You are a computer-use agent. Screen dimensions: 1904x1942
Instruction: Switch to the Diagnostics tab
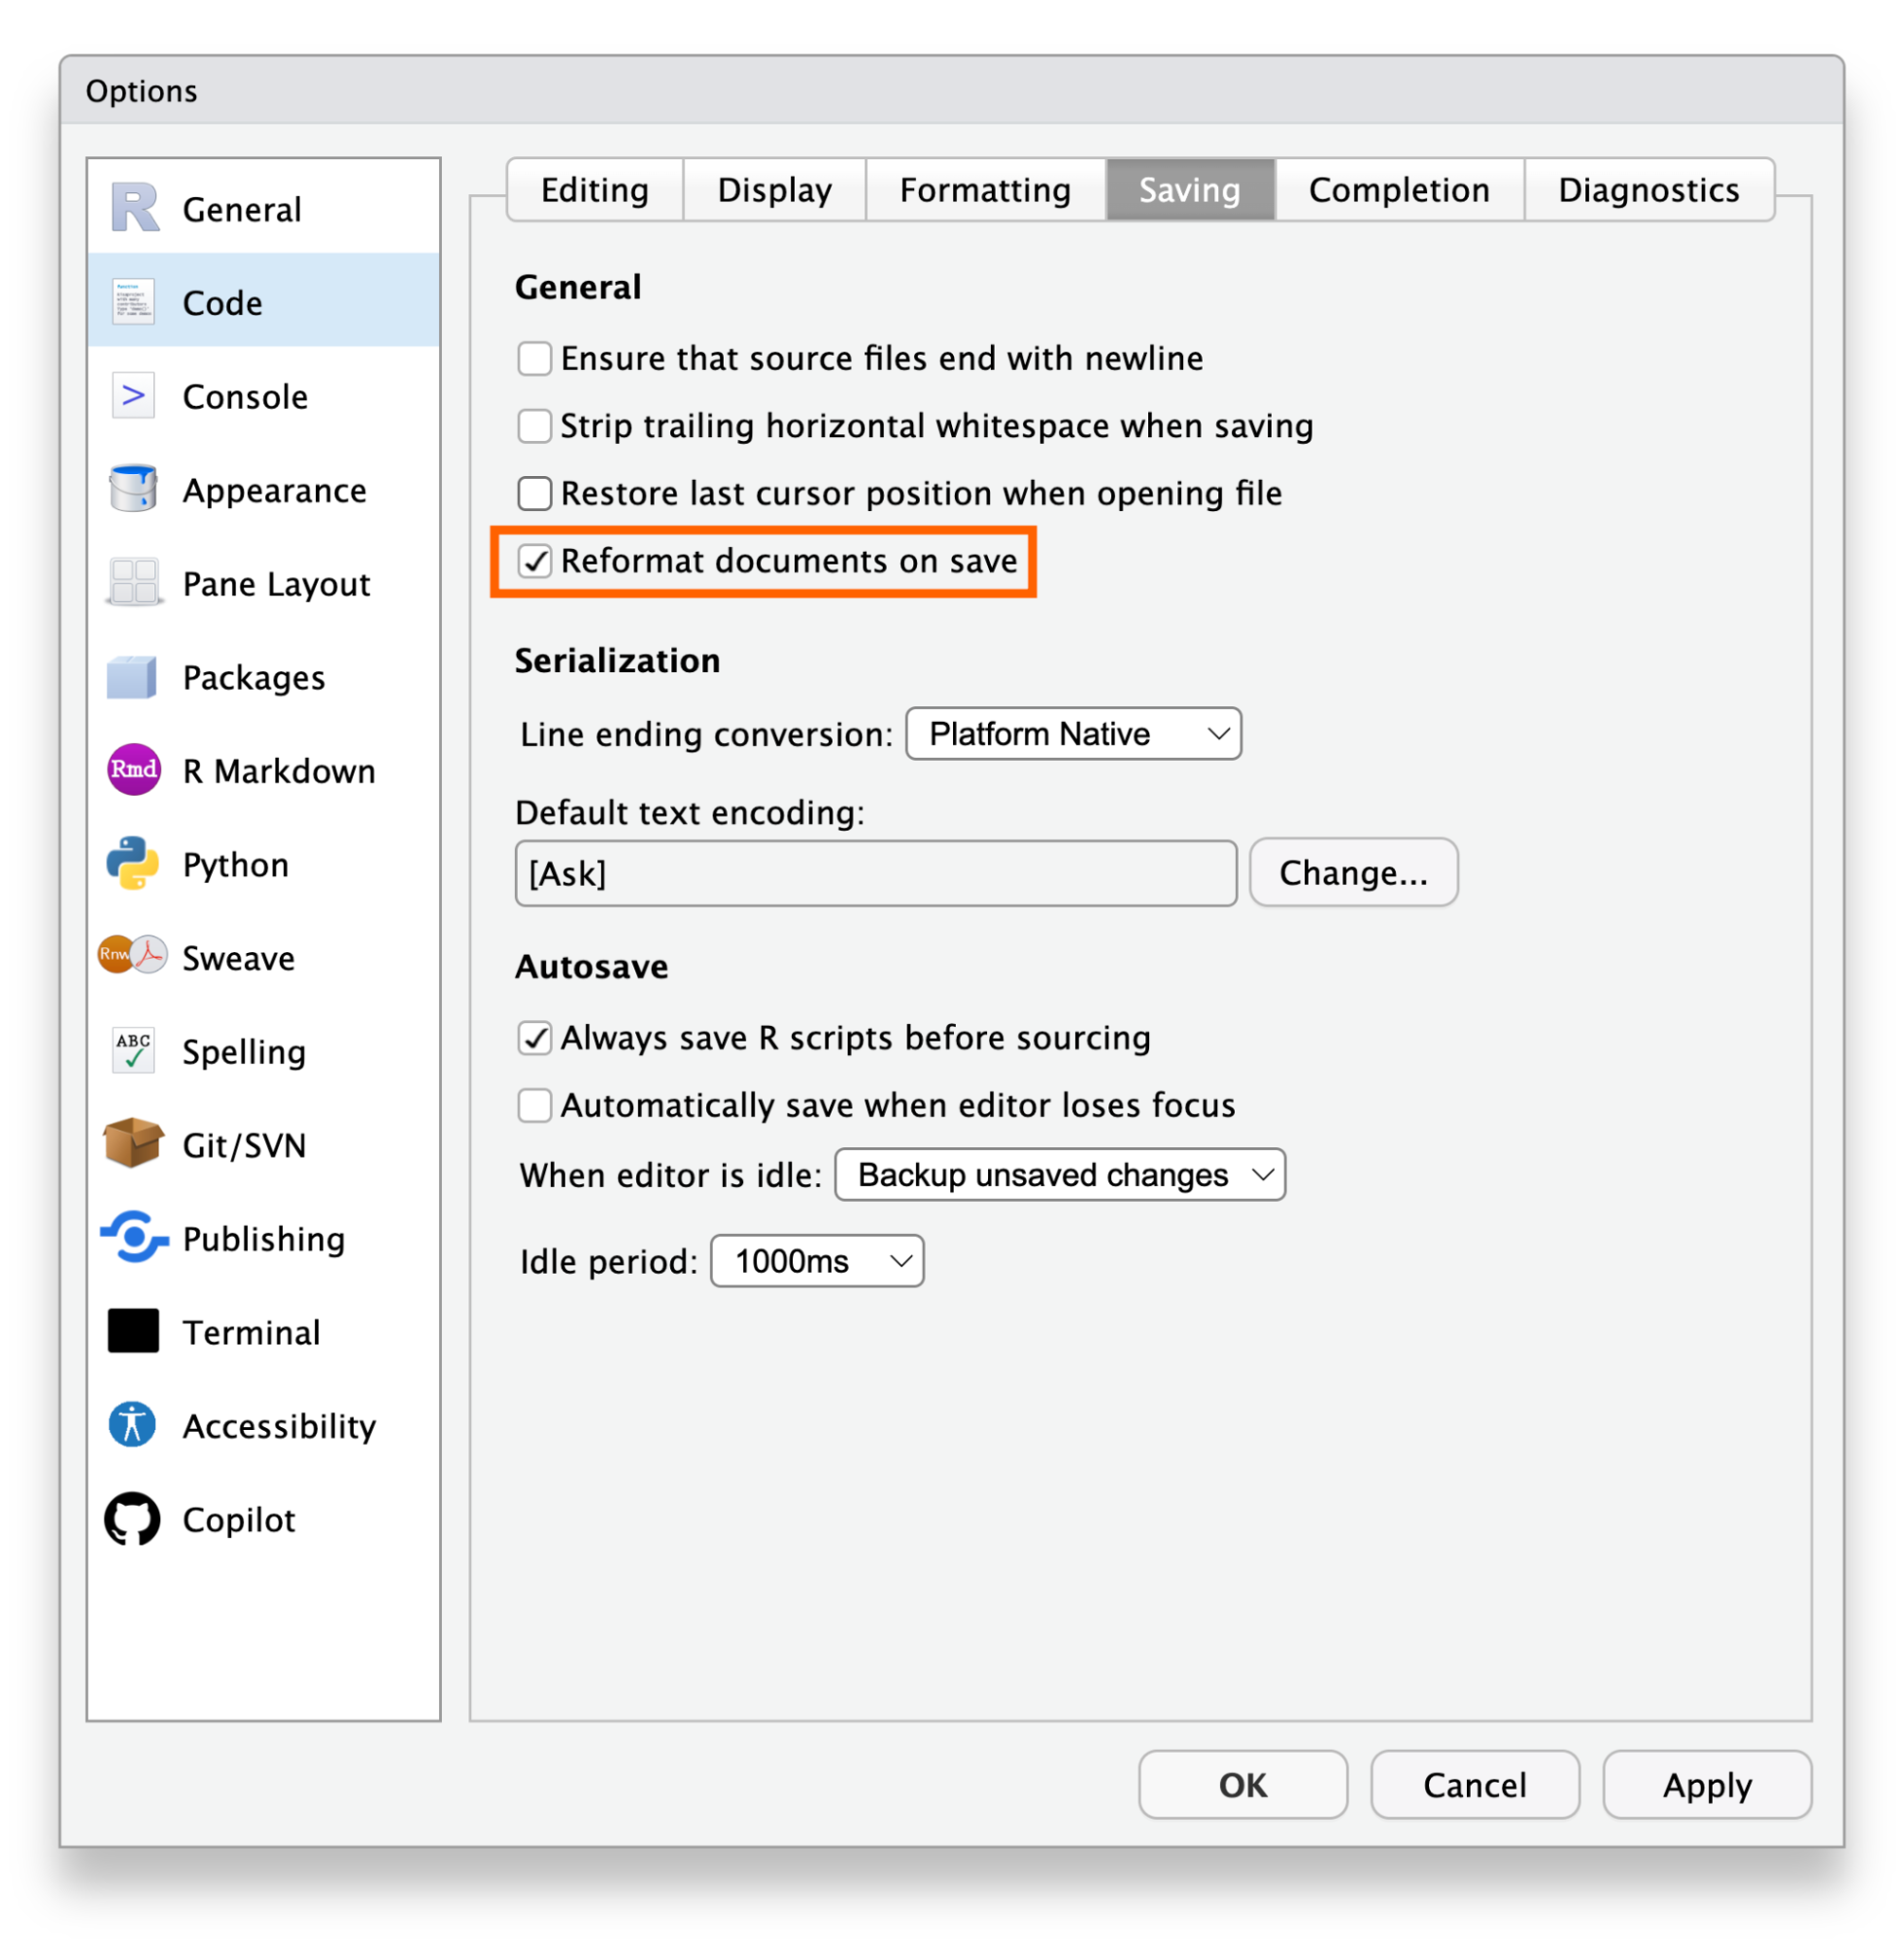(1648, 190)
